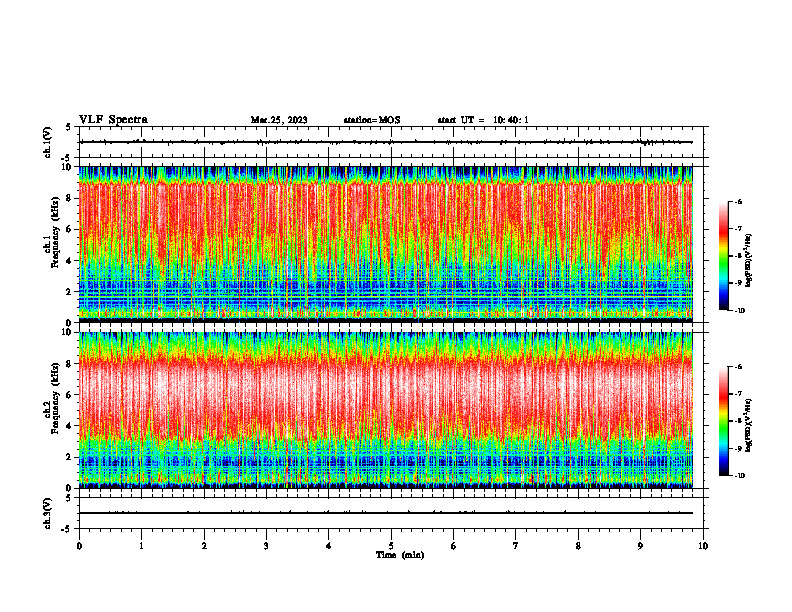This screenshot has height=612, width=792.
Task: Click the "ch.1(V)" waveform axis label
Action: [x=48, y=142]
